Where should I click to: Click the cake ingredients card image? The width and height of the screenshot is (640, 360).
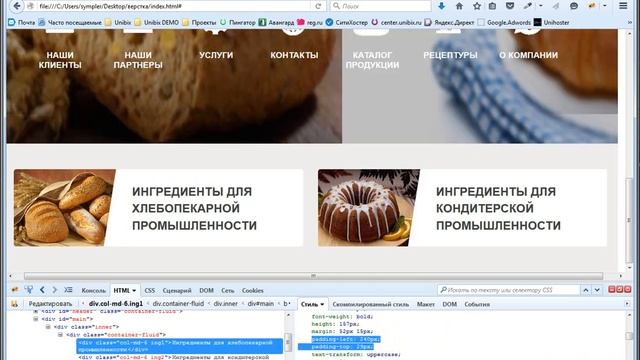pos(369,208)
